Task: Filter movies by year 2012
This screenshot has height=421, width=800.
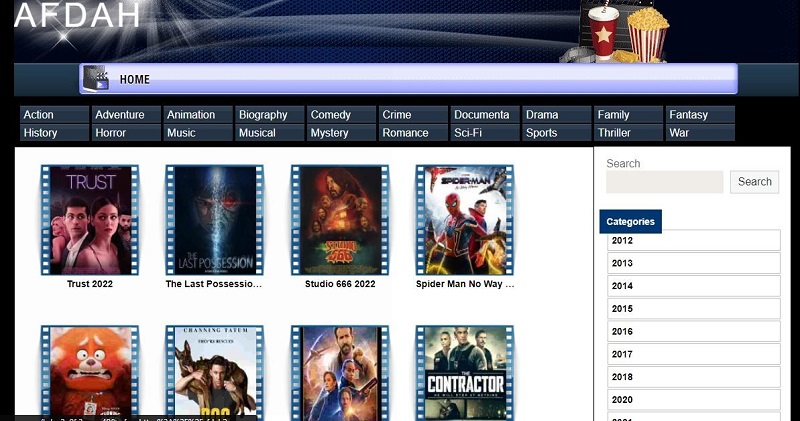Action: (693, 240)
